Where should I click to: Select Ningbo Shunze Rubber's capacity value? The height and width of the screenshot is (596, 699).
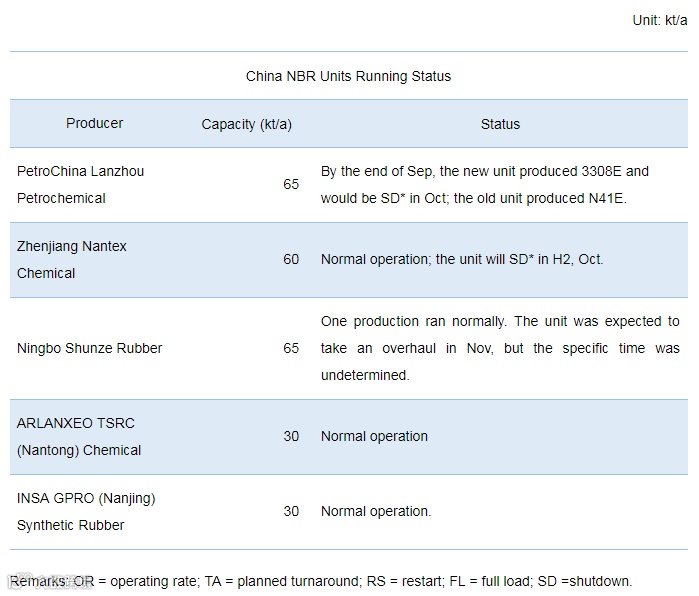(291, 348)
